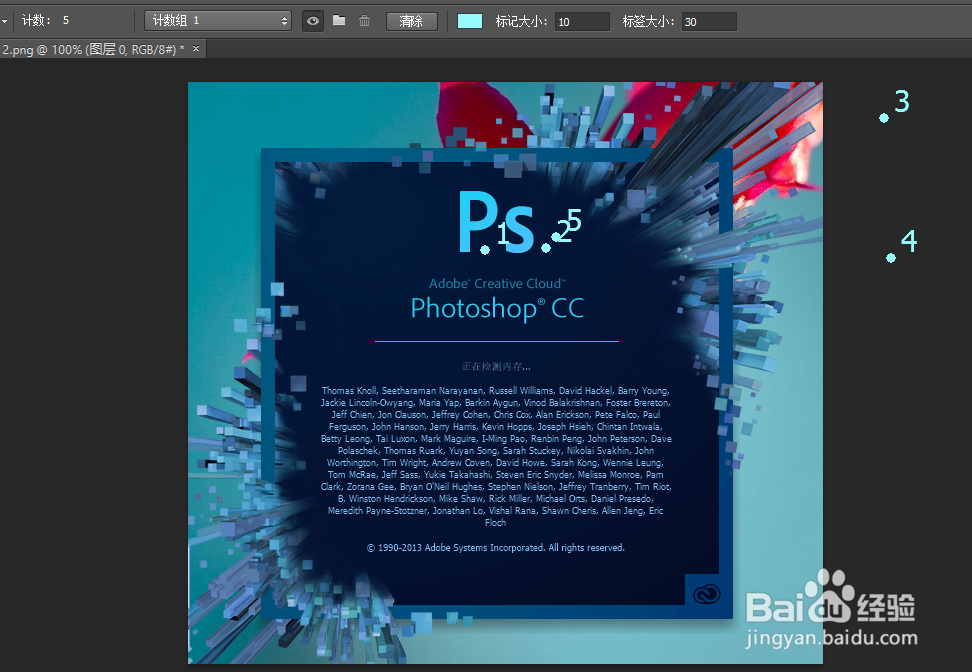Screen dimensions: 972x672
Task: Switch to the 2.png document tab
Action: pyautogui.click(x=95, y=47)
